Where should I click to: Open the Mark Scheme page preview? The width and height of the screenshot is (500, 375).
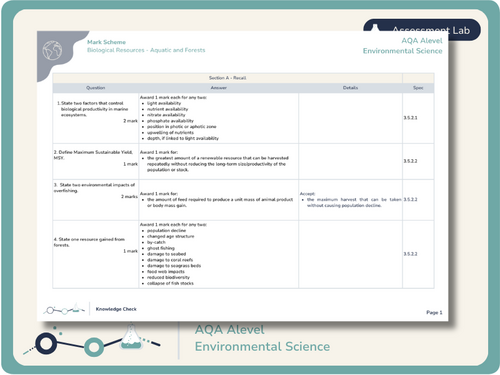pyautogui.click(x=243, y=176)
